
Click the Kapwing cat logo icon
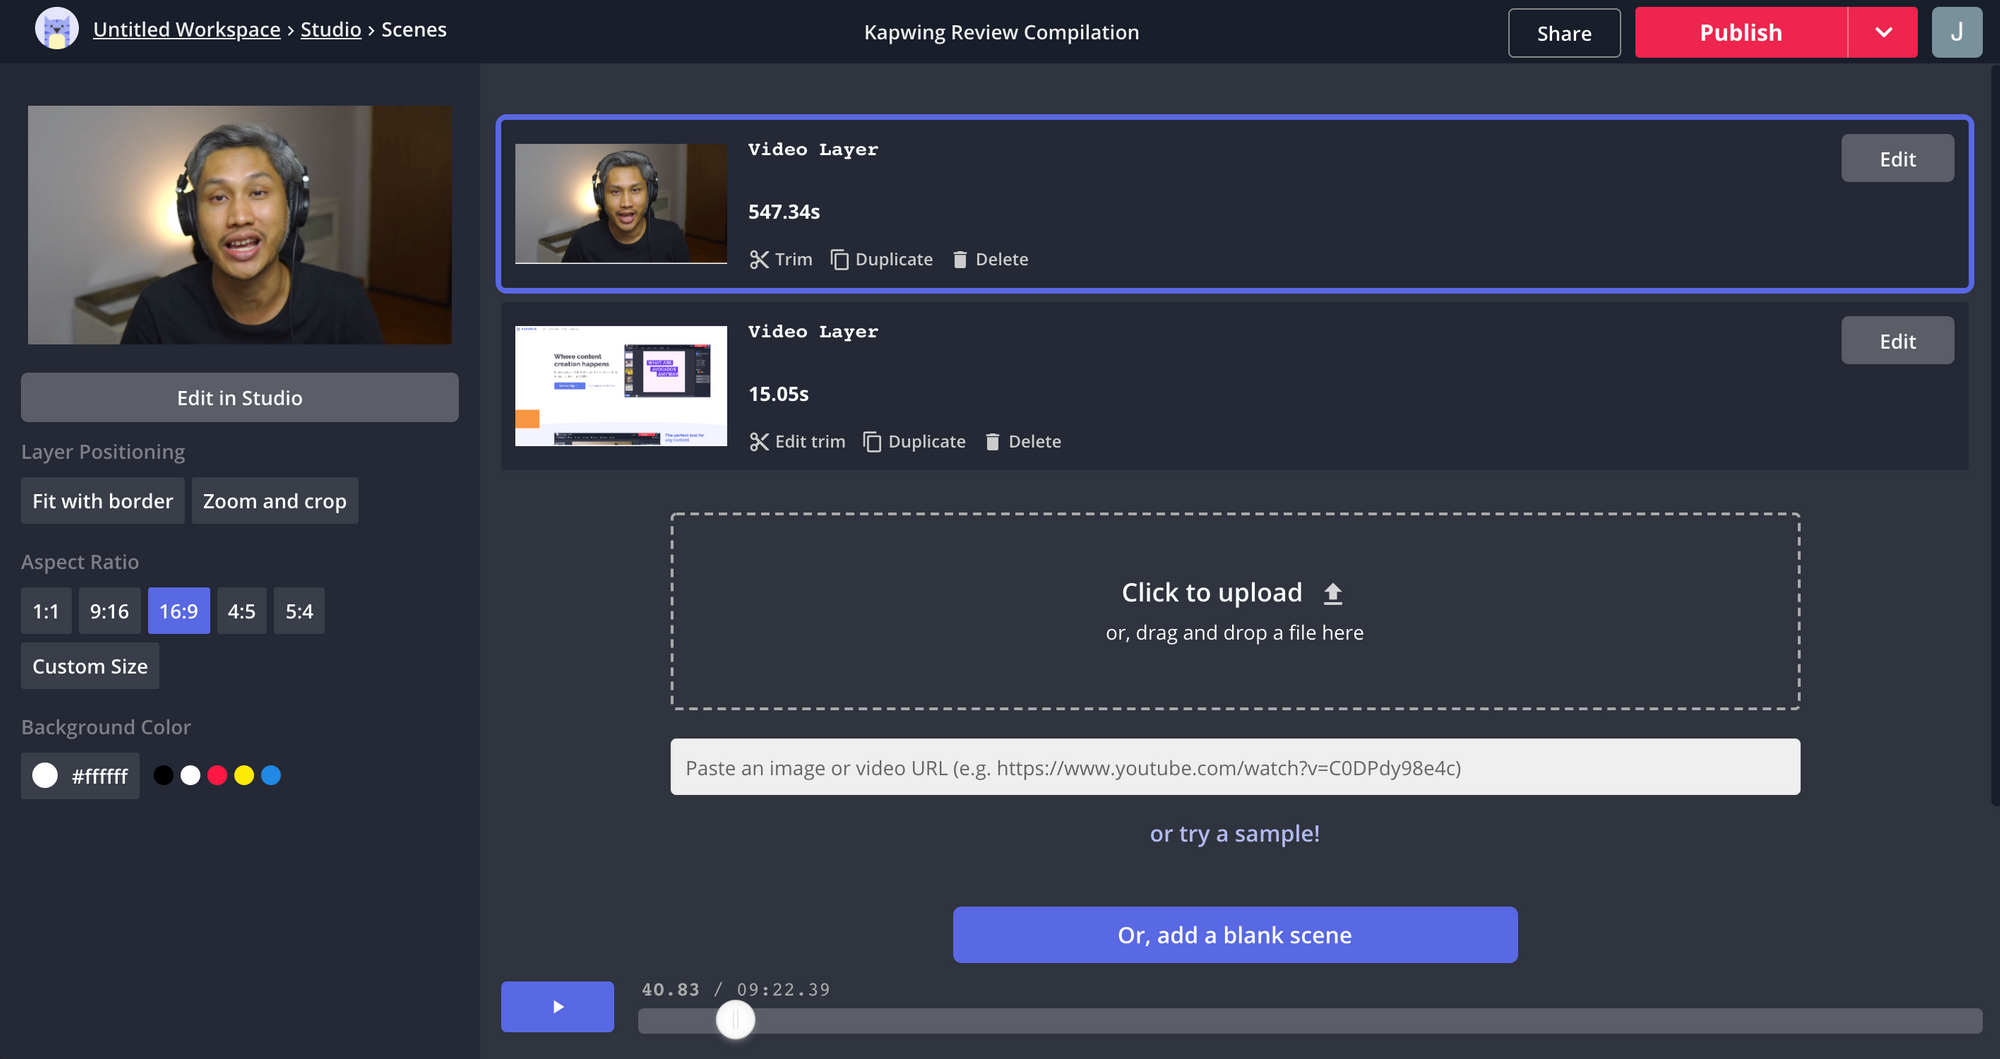click(x=56, y=29)
